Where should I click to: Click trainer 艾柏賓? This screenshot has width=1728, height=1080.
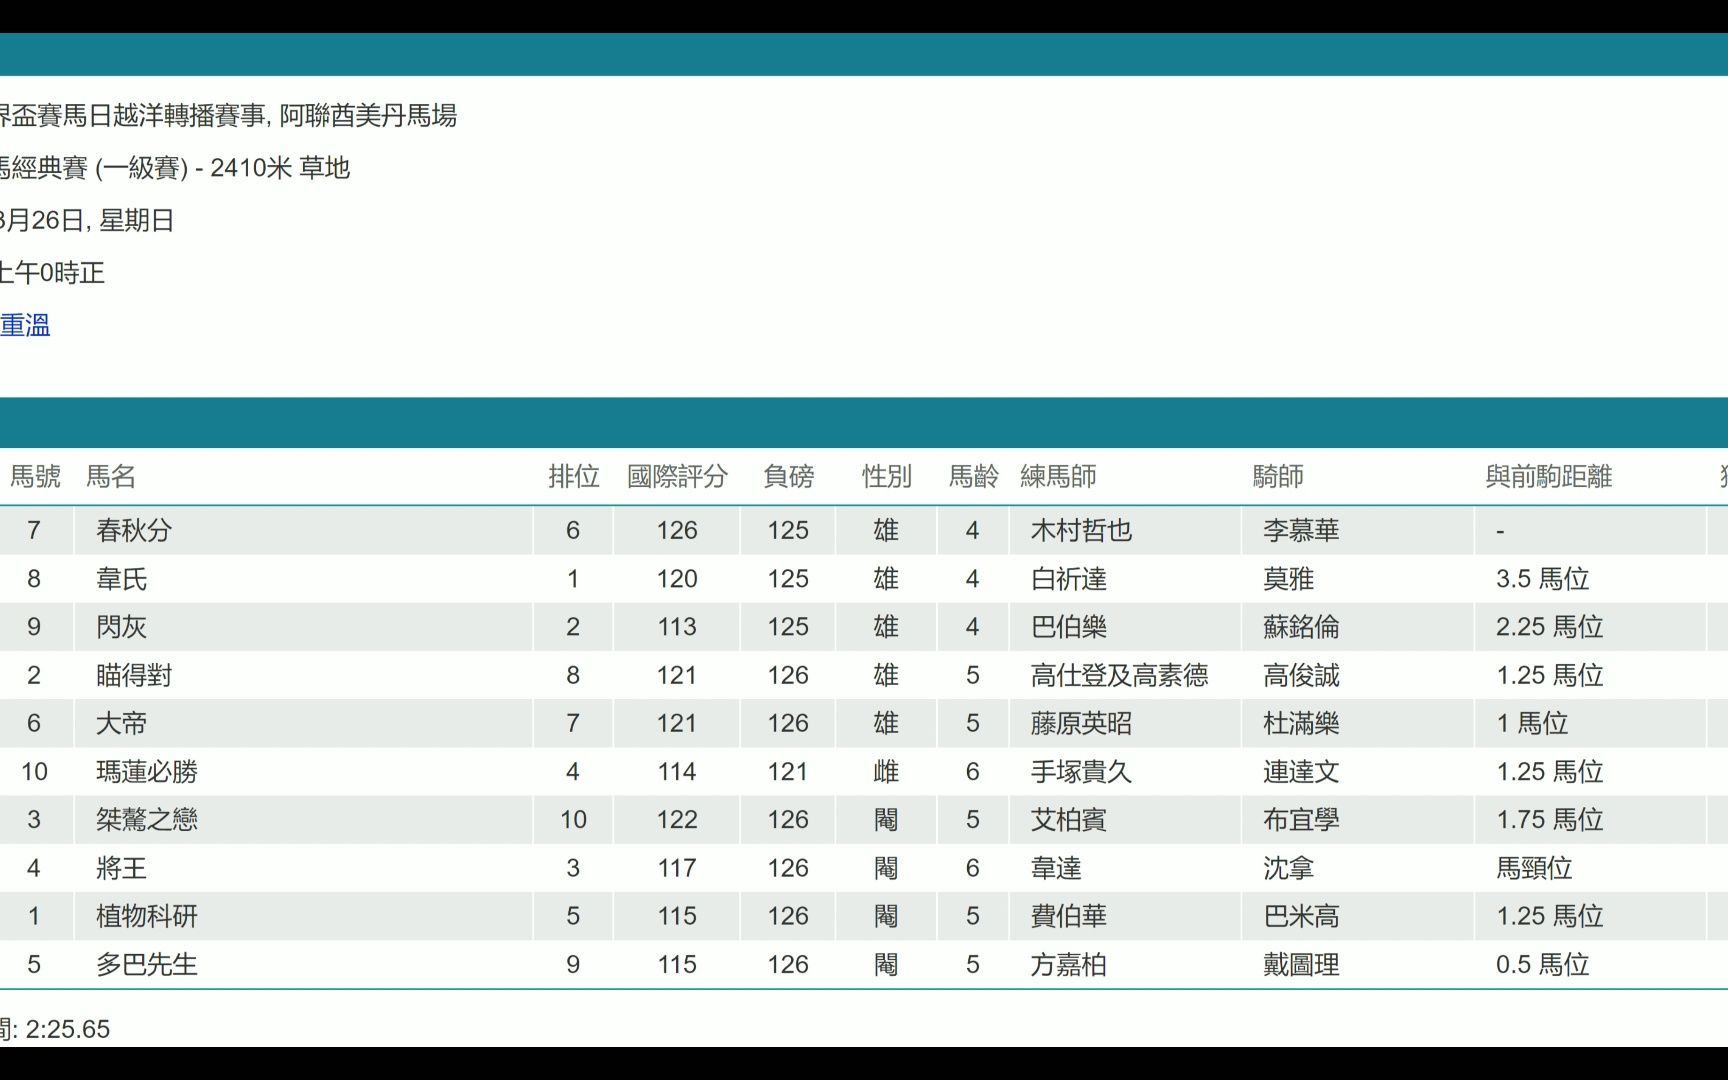(1068, 819)
